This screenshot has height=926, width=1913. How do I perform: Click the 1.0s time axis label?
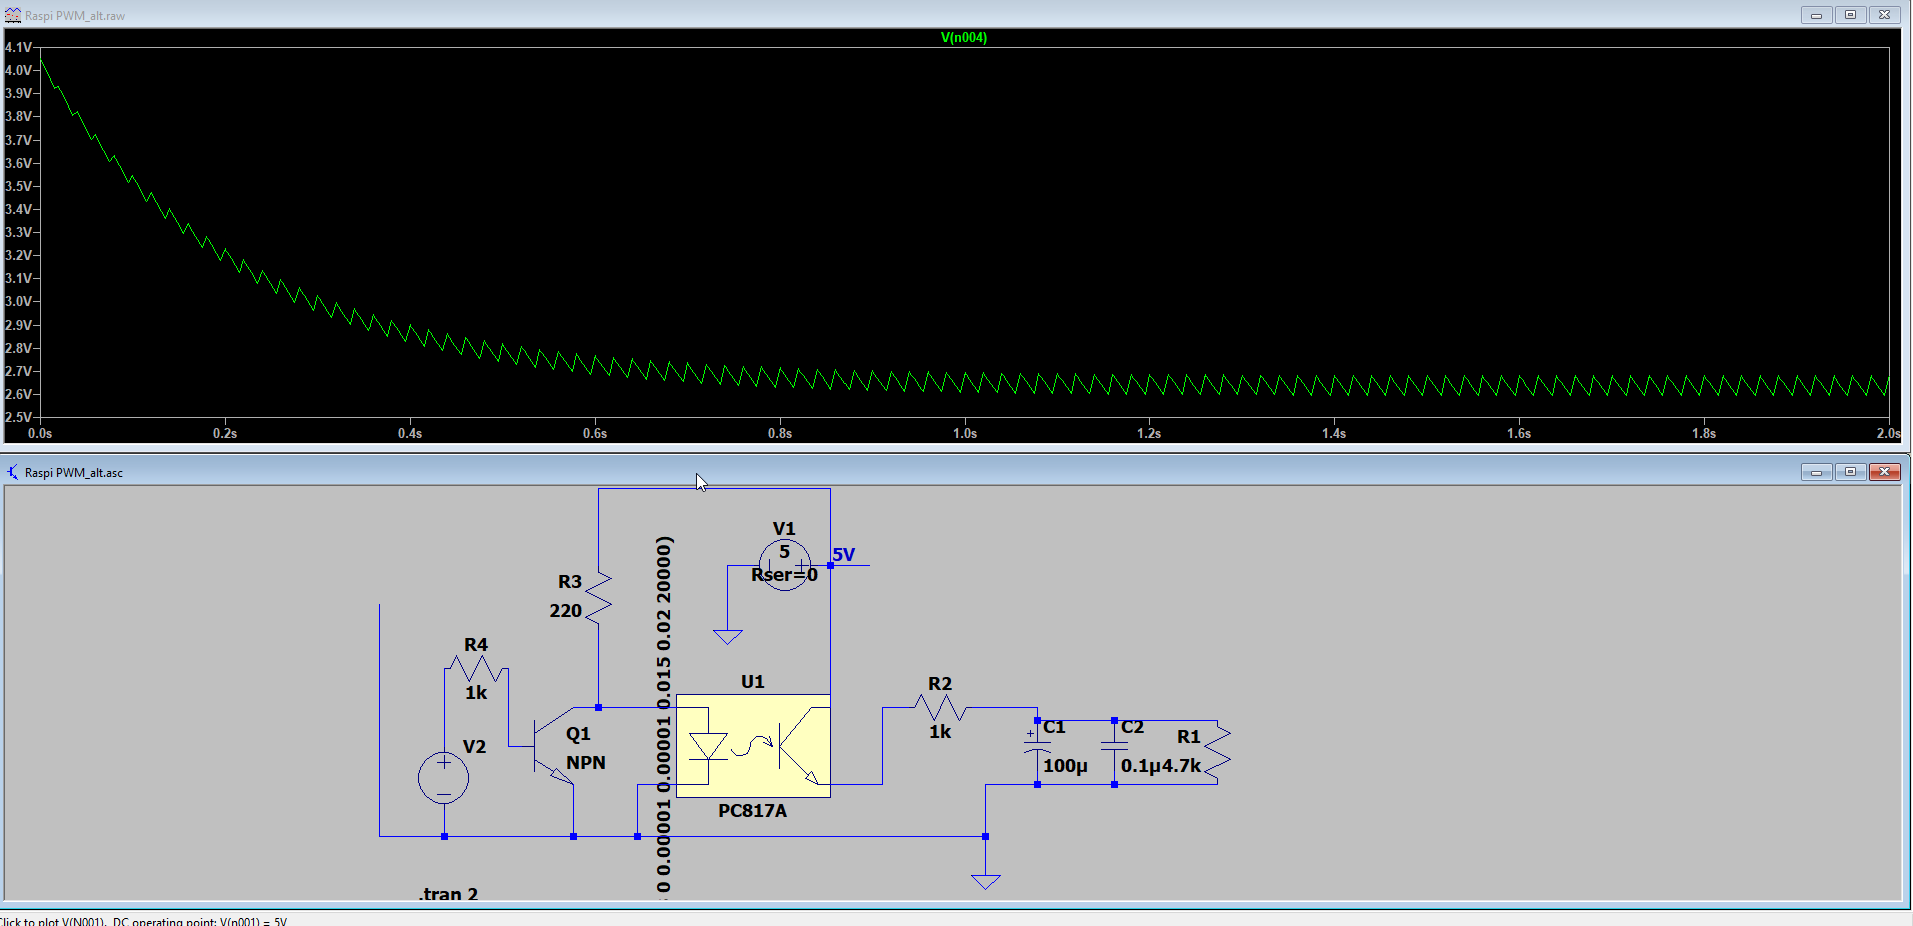[964, 433]
